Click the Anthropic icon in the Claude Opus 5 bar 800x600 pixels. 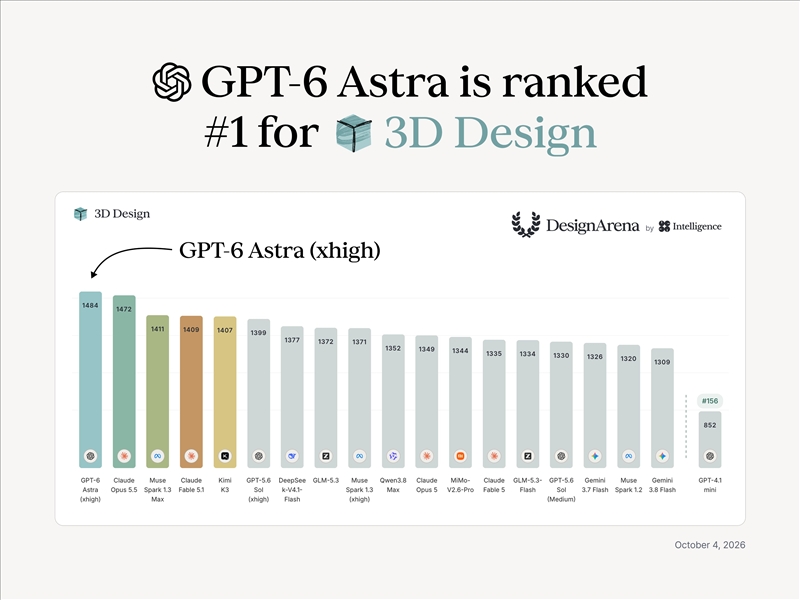click(427, 456)
